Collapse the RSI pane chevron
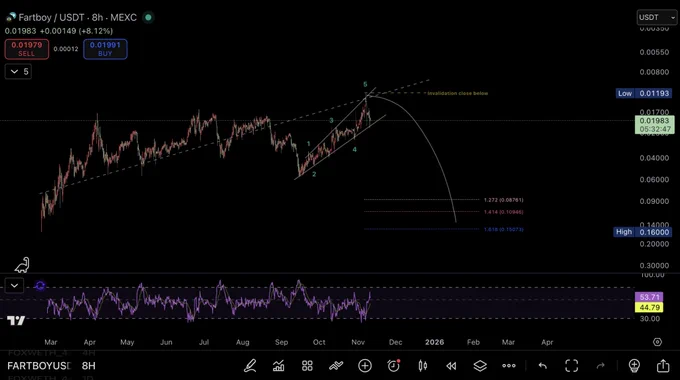This screenshot has width=680, height=380. click(14, 285)
